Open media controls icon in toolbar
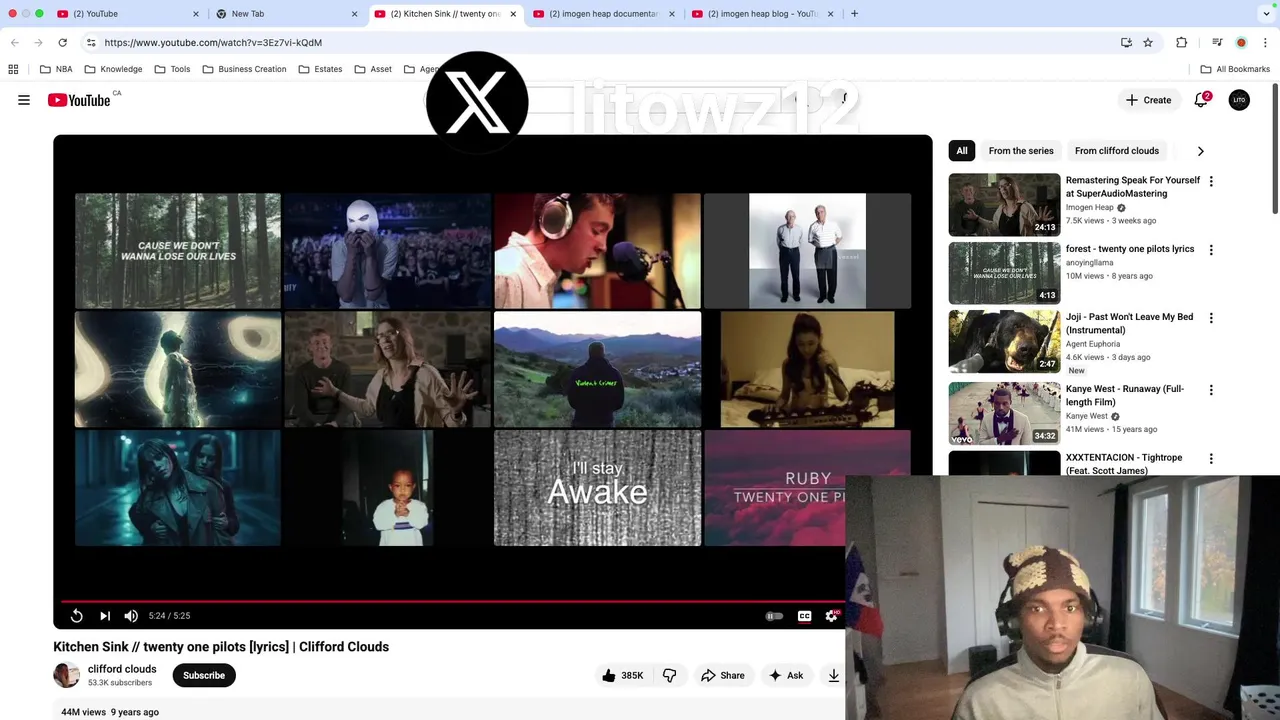This screenshot has height=720, width=1280. pyautogui.click(x=1217, y=43)
